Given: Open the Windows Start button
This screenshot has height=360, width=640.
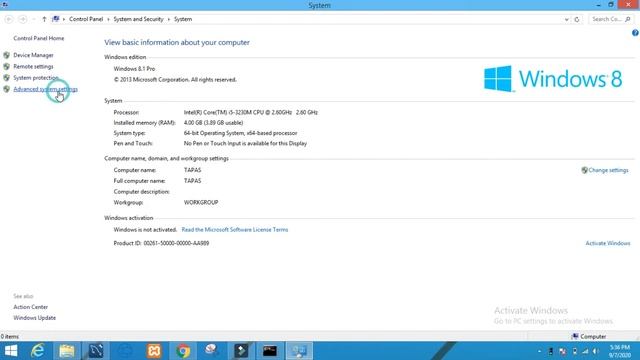Looking at the screenshot, I should [11, 351].
